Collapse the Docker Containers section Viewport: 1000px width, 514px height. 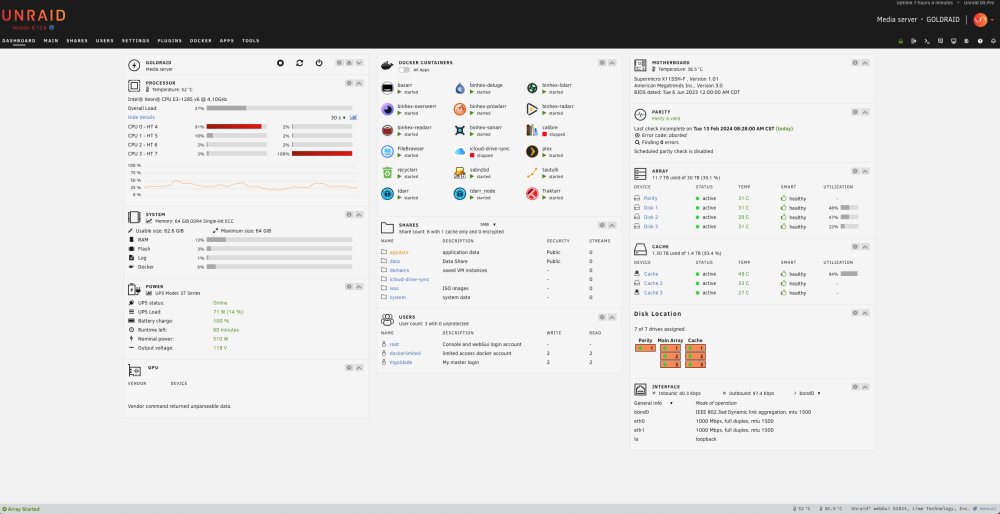612,62
